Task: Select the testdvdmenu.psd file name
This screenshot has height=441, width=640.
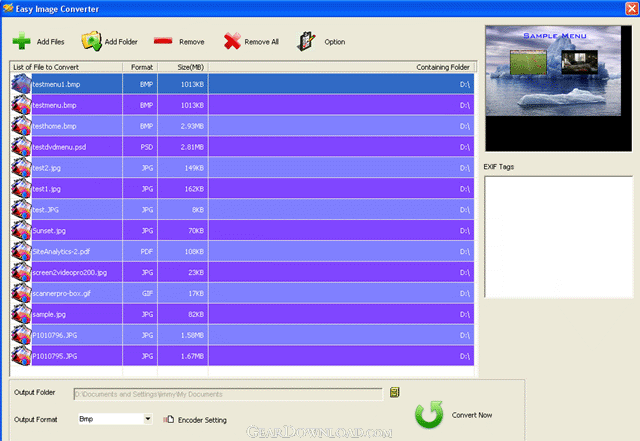Action: tap(59, 147)
